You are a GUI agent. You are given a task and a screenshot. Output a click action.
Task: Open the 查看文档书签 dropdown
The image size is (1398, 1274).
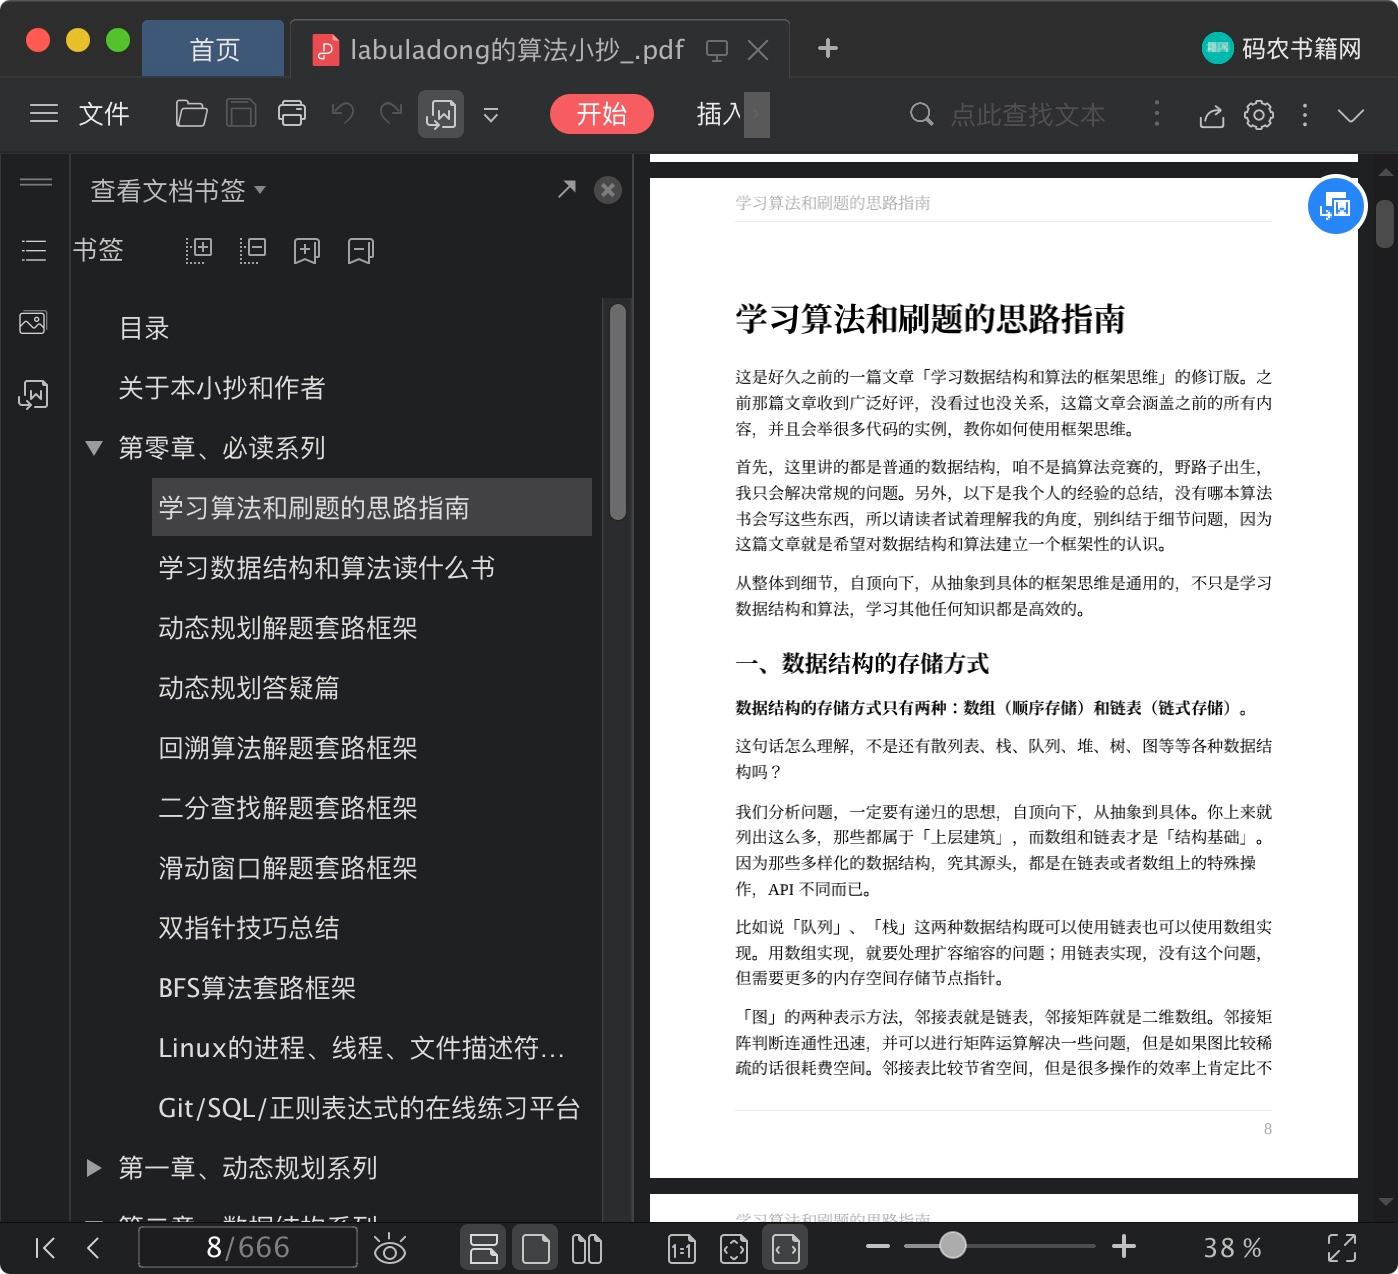(178, 190)
